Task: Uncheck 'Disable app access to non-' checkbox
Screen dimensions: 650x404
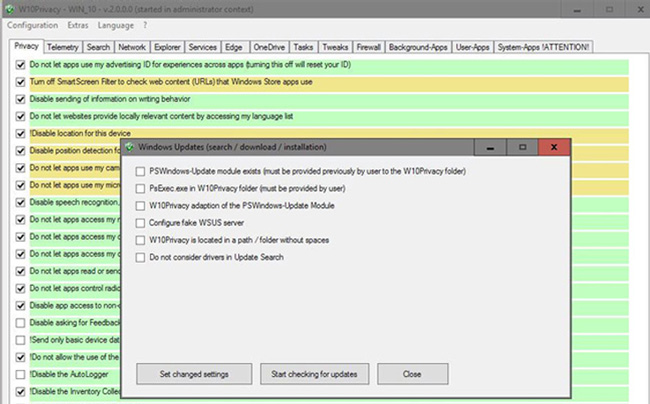Action: (20, 306)
